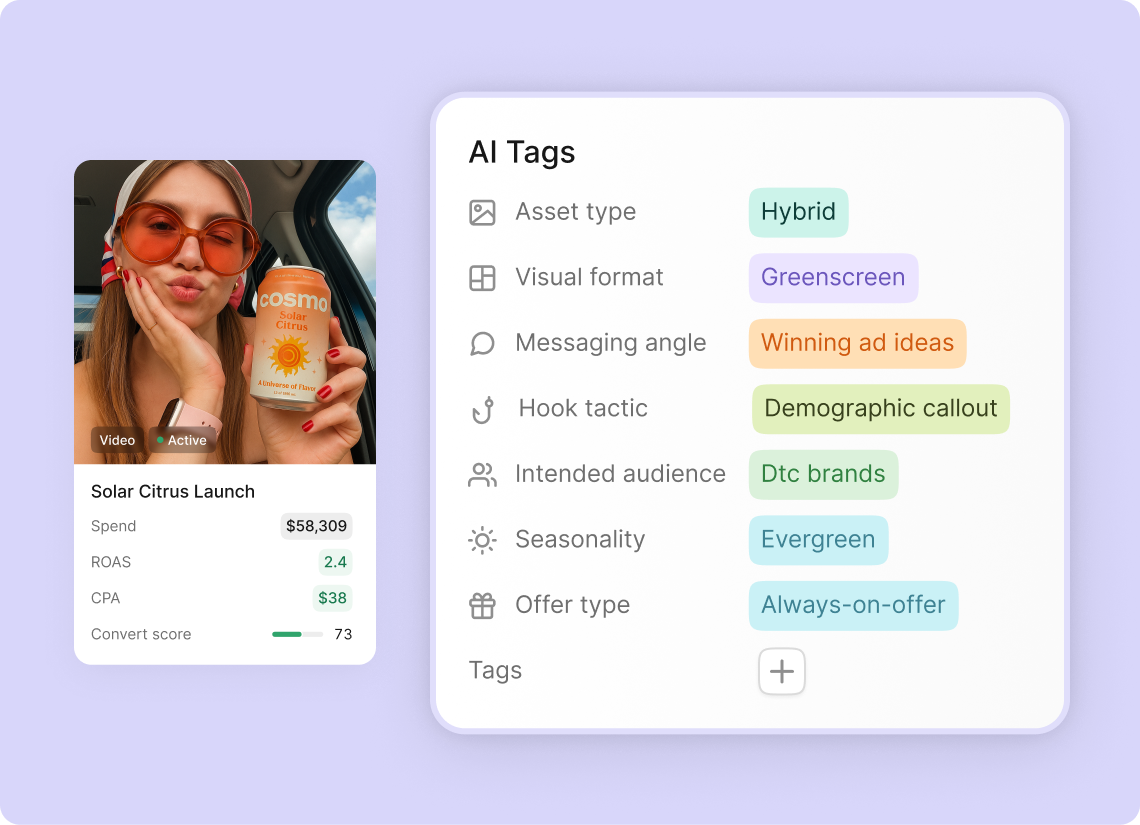Select the Dtc brands audience tag

(823, 475)
